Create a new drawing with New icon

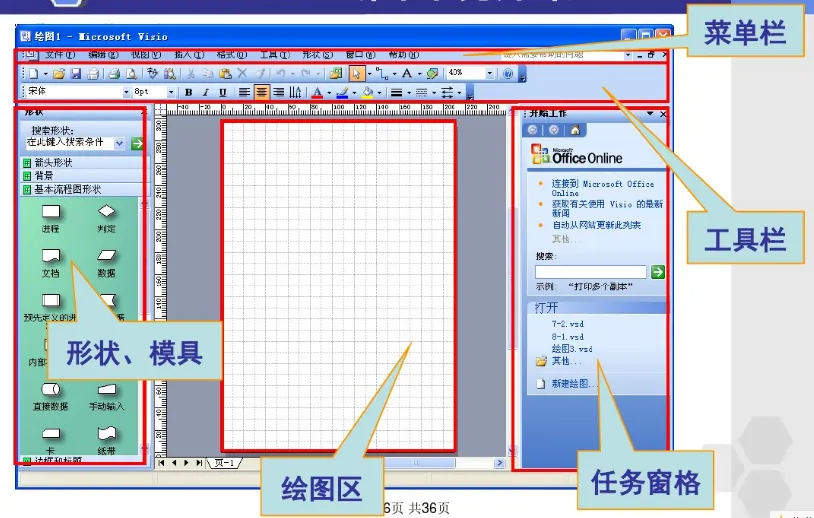click(34, 74)
